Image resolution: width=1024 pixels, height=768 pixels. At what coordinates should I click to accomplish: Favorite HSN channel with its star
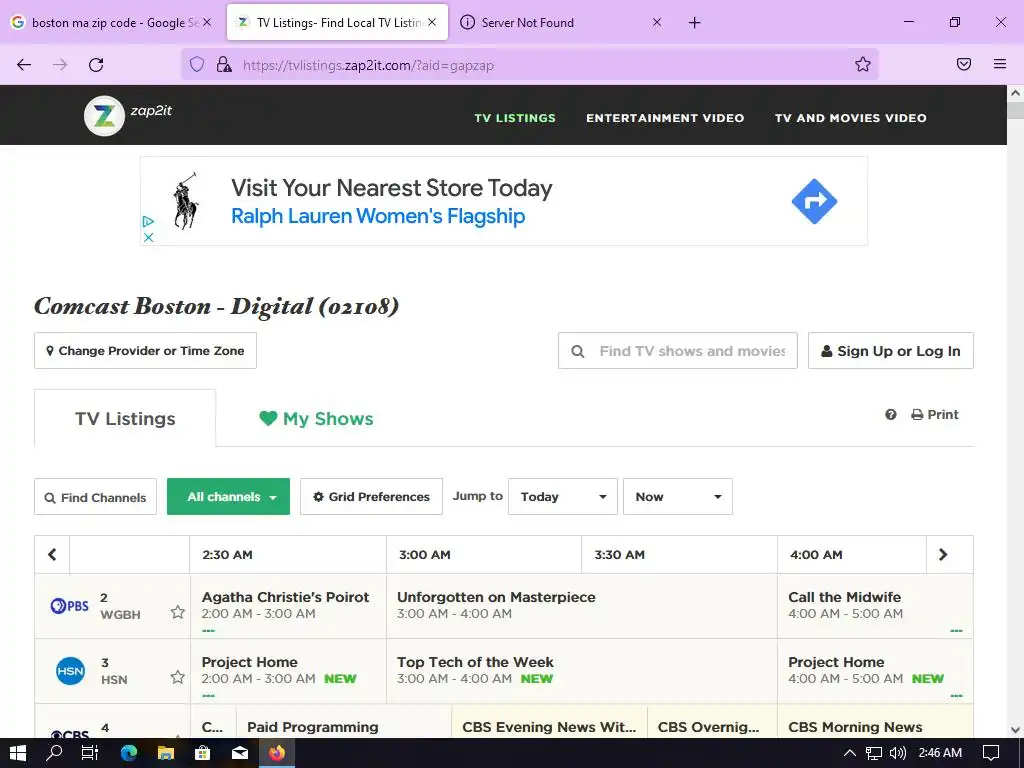pyautogui.click(x=178, y=677)
